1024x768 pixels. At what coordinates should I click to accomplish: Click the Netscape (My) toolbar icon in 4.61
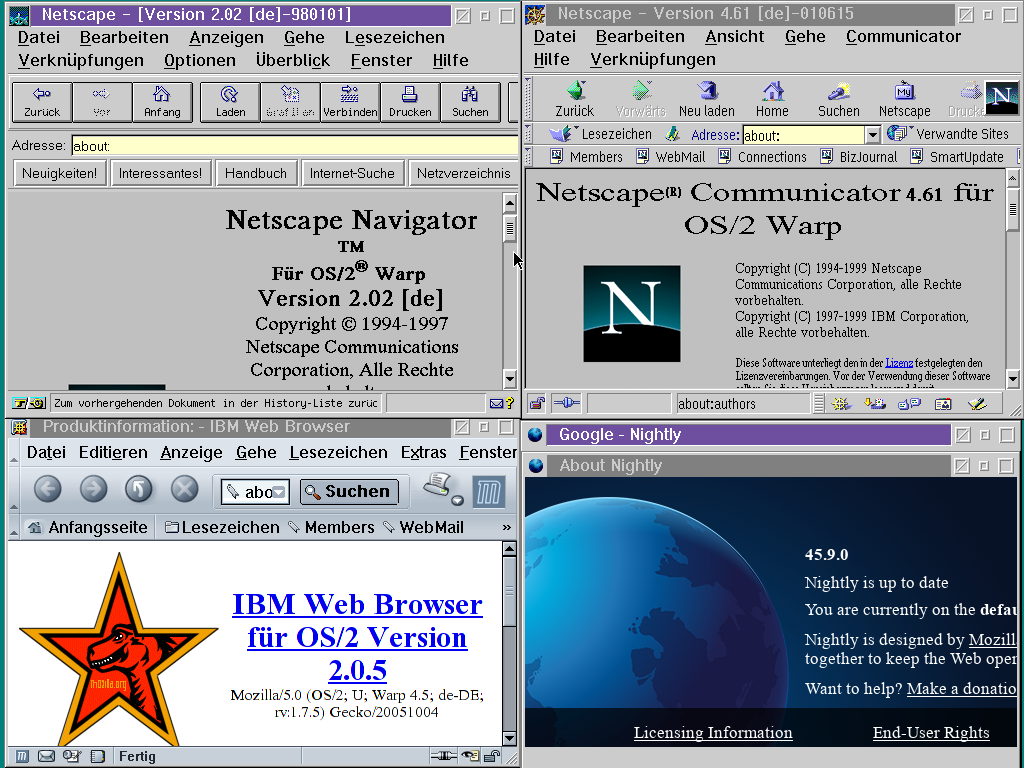pyautogui.click(x=904, y=99)
